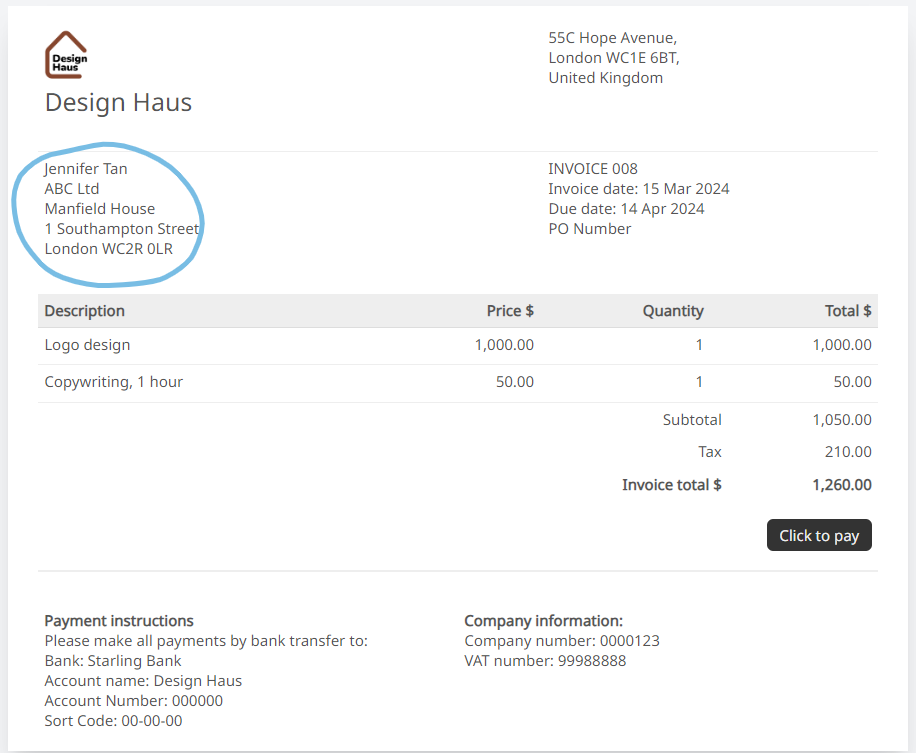Click the Description column header
916x753 pixels.
coord(84,311)
